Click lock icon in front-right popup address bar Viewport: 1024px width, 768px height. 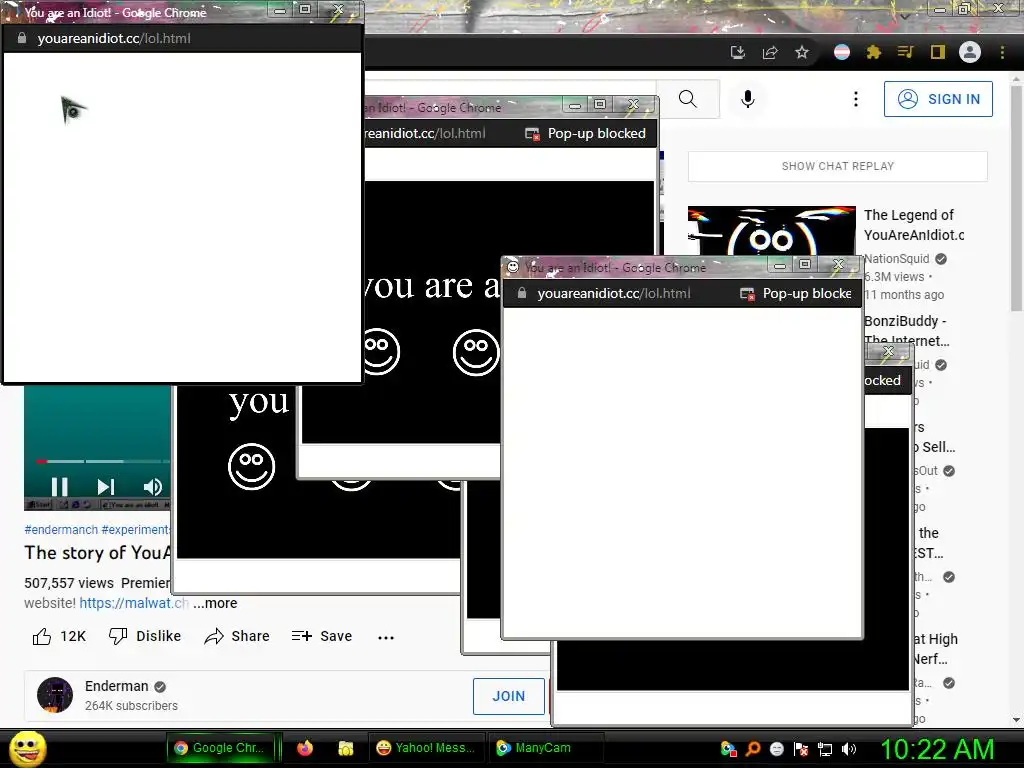point(521,293)
